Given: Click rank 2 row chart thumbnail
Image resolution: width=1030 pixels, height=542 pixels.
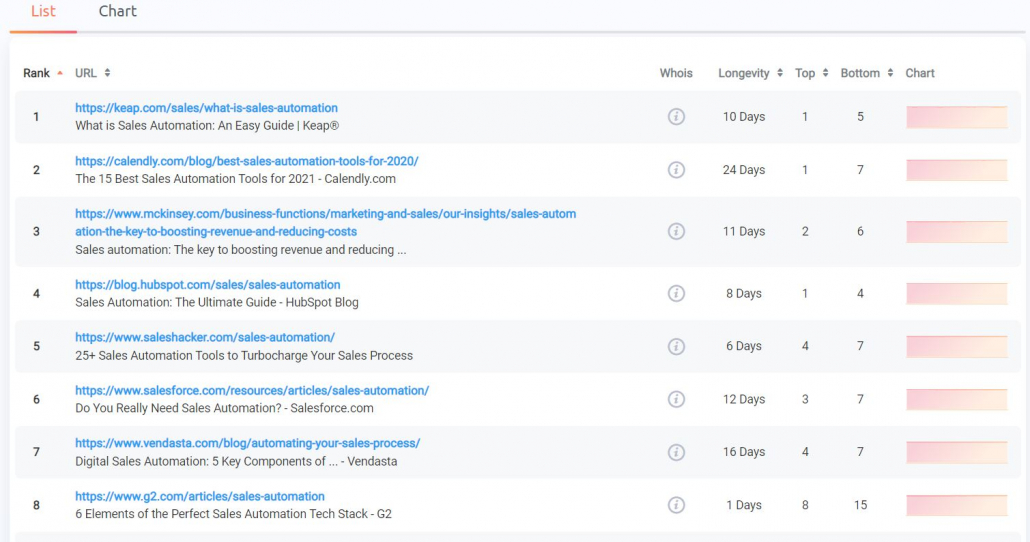Looking at the screenshot, I should coord(956,170).
